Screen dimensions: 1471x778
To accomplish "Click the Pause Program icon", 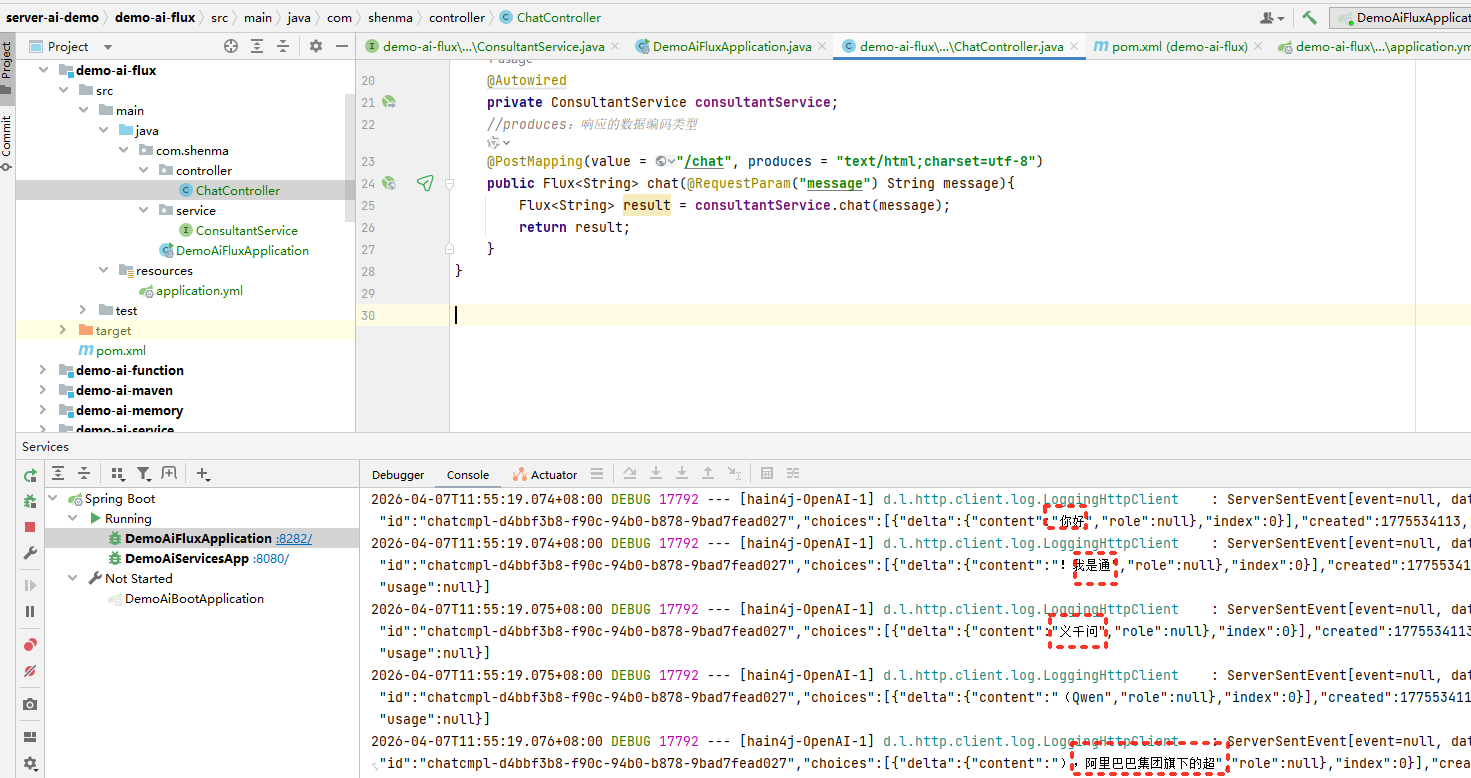I will click(30, 611).
